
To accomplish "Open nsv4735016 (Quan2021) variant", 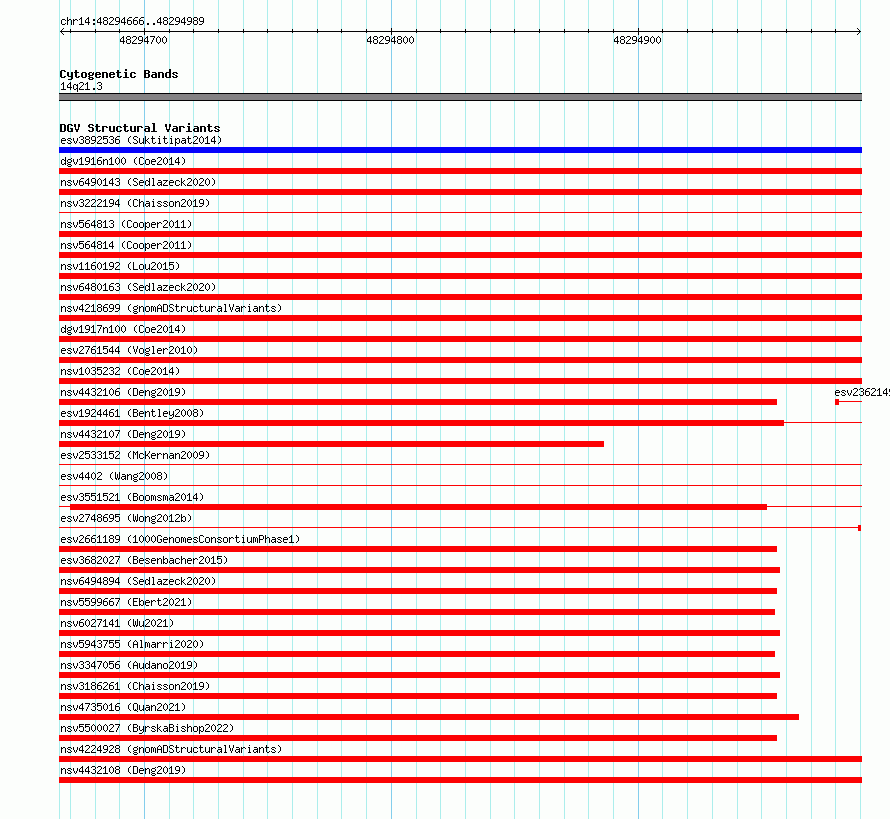I will 123,707.
